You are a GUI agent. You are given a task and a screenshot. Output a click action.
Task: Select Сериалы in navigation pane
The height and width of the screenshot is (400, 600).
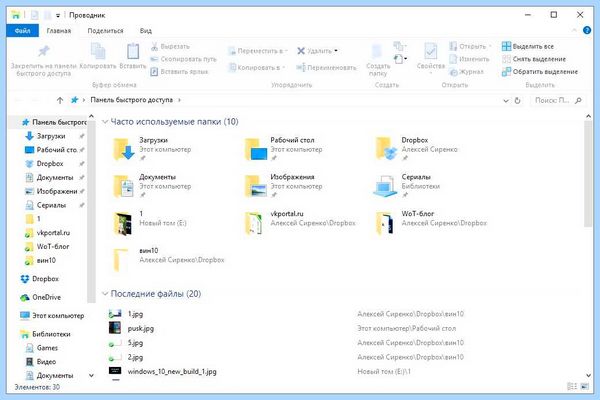[x=51, y=205]
